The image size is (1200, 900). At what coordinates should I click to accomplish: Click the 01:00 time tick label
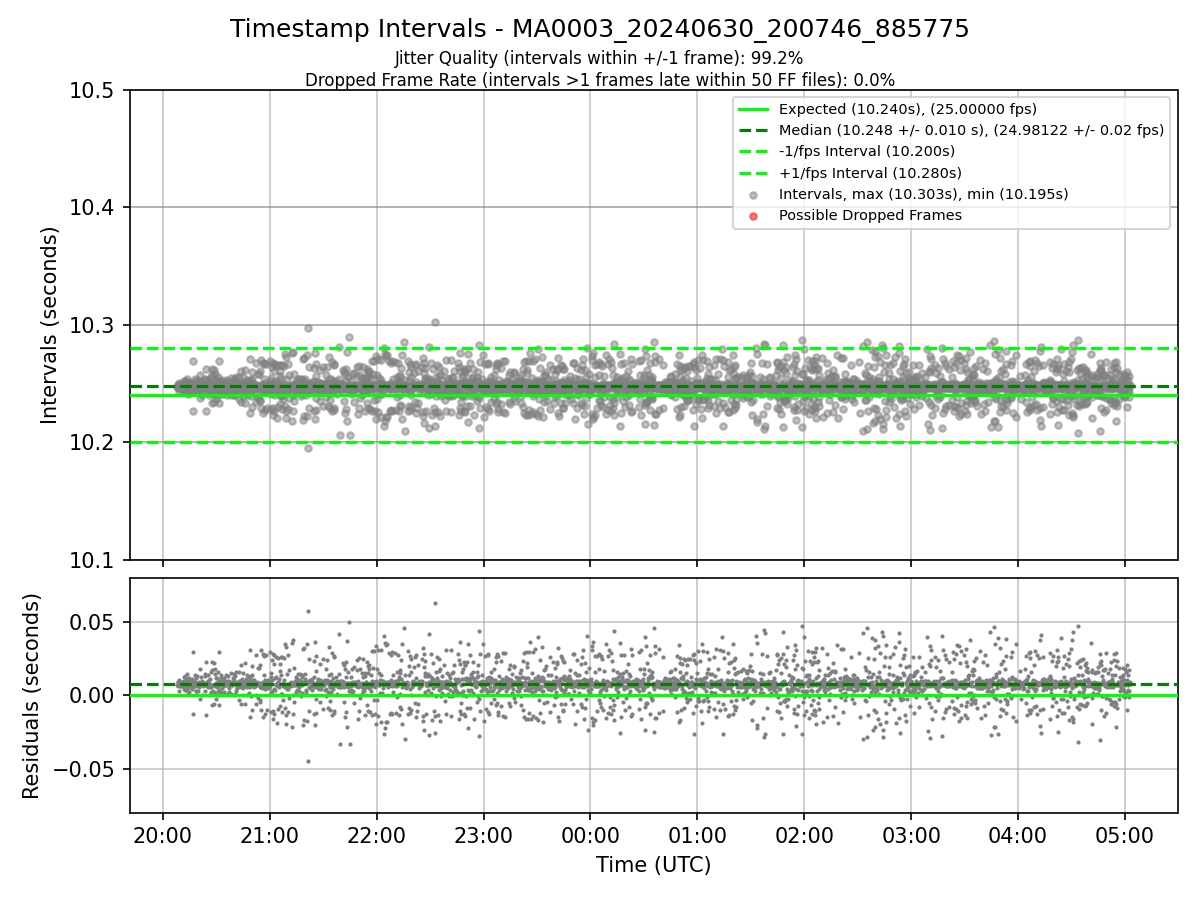(x=697, y=836)
